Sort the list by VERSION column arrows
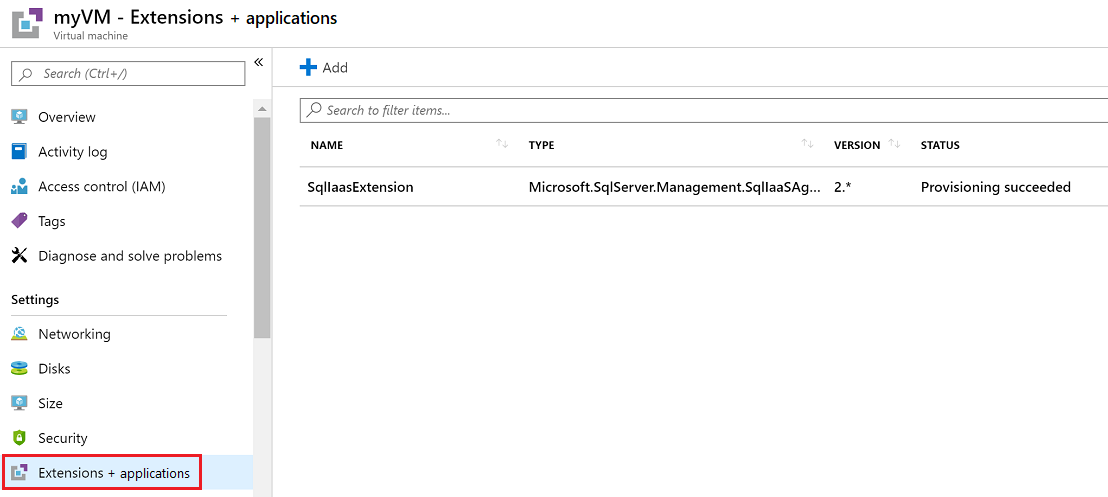The height and width of the screenshot is (497, 1108). click(894, 145)
